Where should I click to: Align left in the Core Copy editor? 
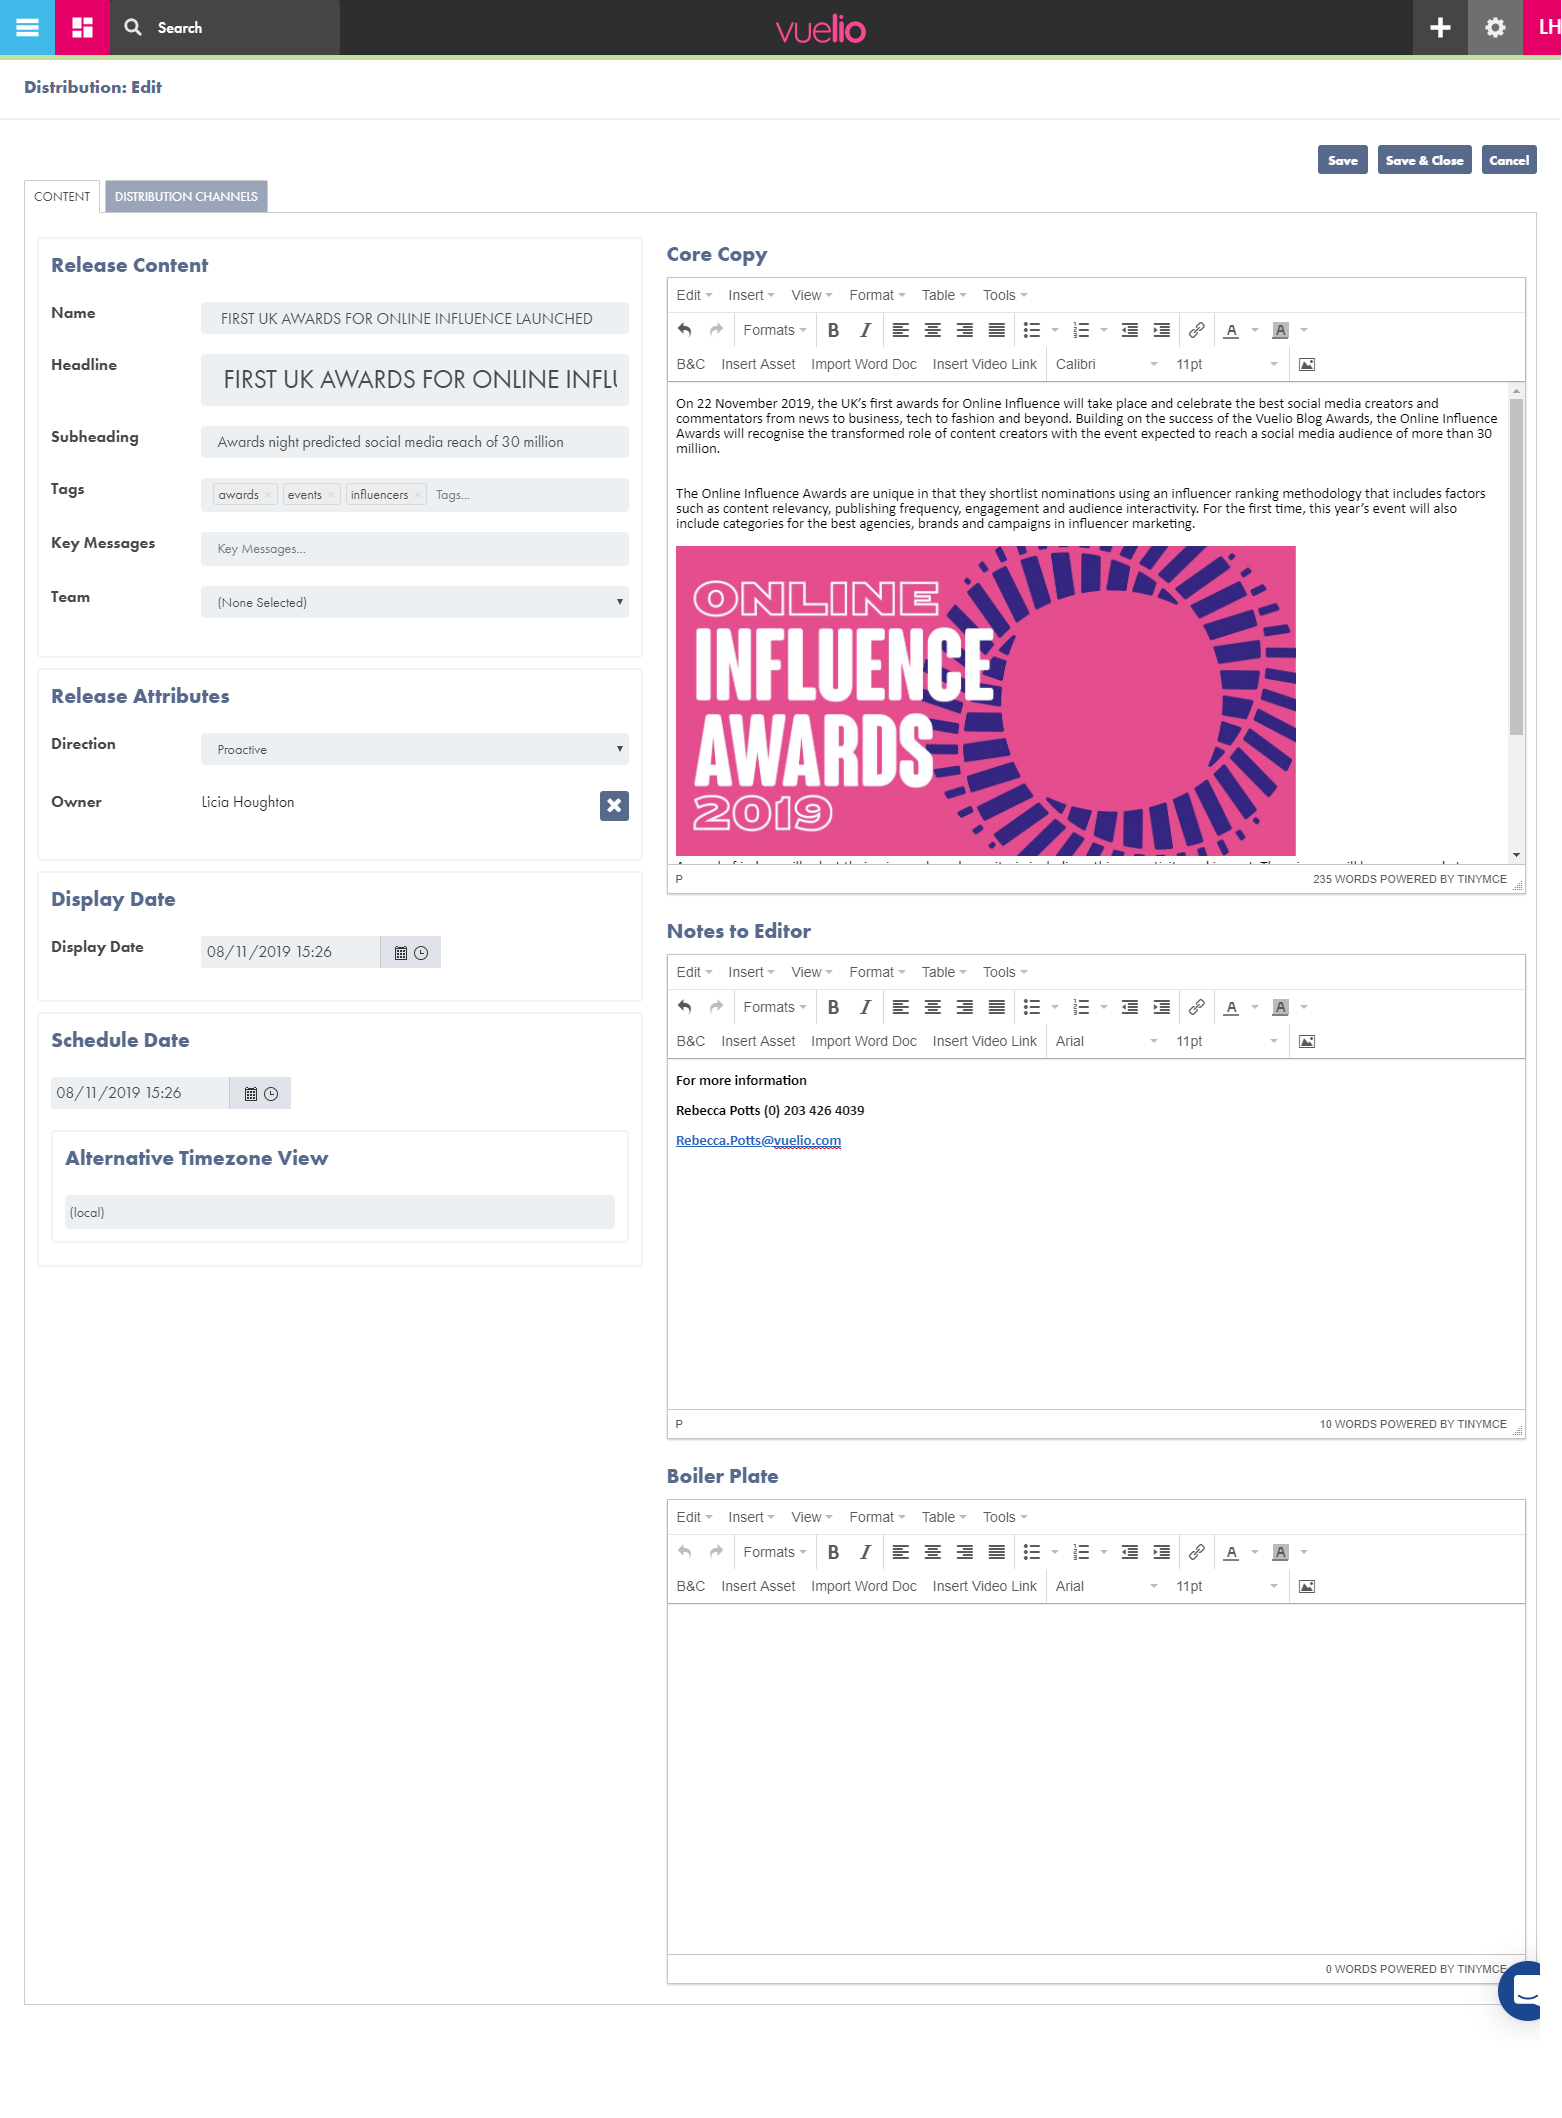point(901,330)
